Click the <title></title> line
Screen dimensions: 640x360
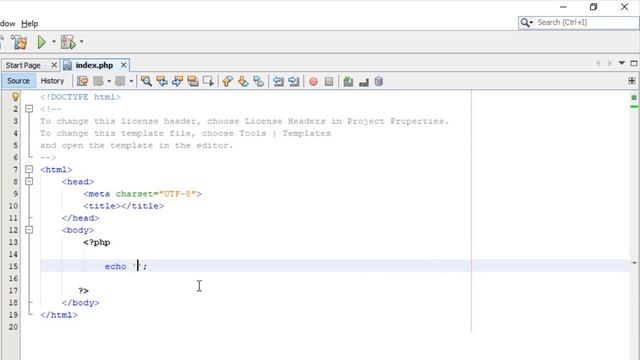coord(124,206)
